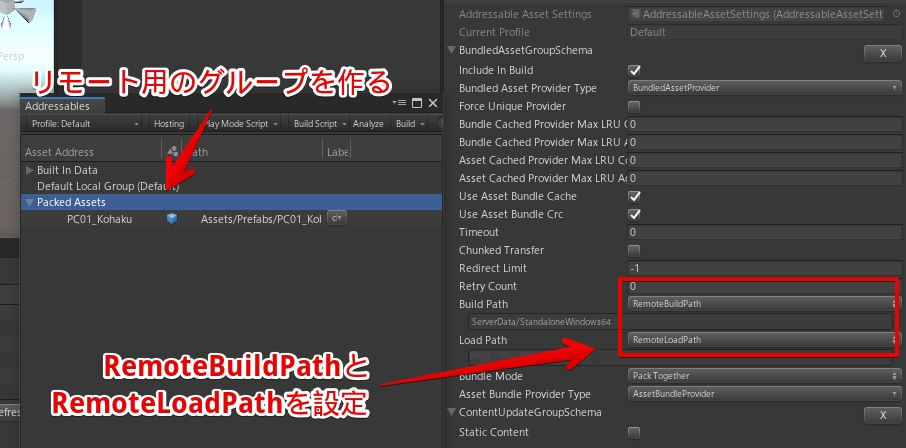Click the Redirect Limit value field

tap(764, 268)
